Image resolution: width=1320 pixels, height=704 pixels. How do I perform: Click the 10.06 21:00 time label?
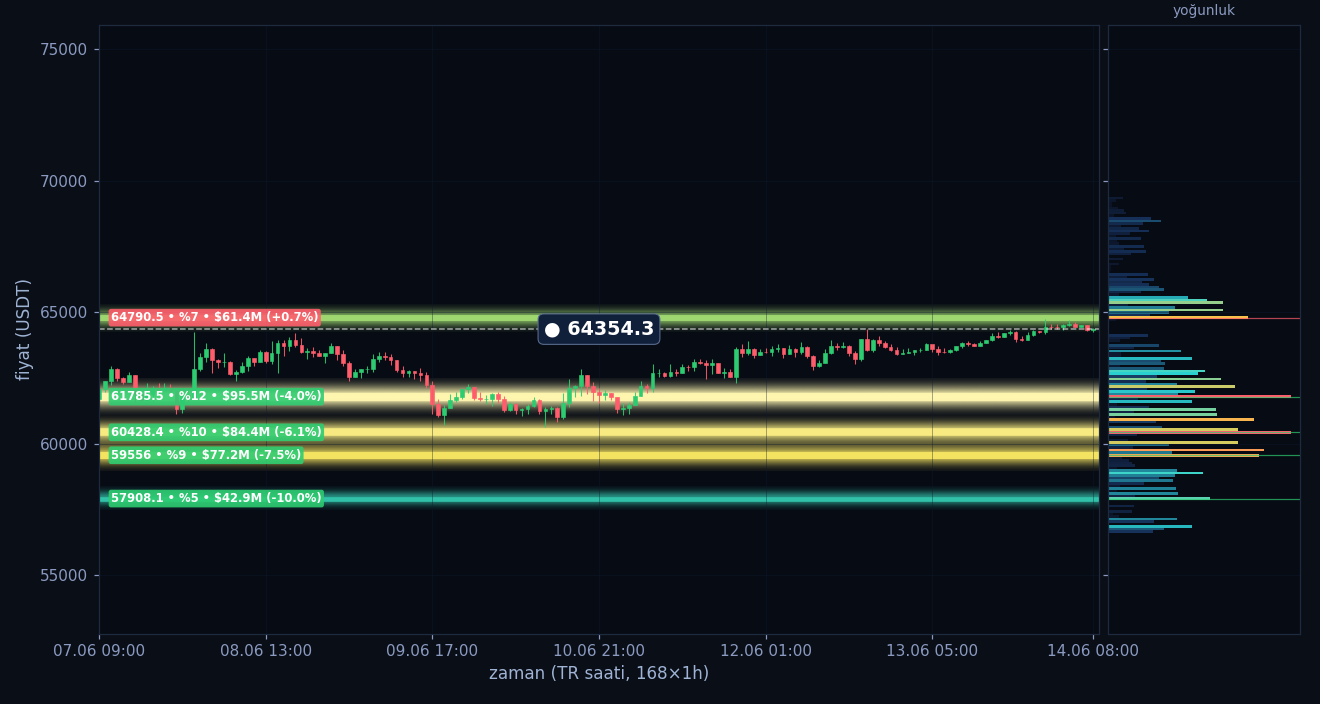(x=599, y=651)
